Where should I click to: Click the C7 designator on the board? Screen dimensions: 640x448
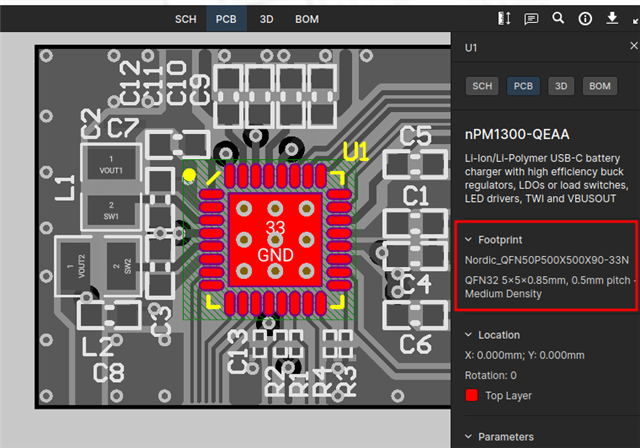click(123, 128)
